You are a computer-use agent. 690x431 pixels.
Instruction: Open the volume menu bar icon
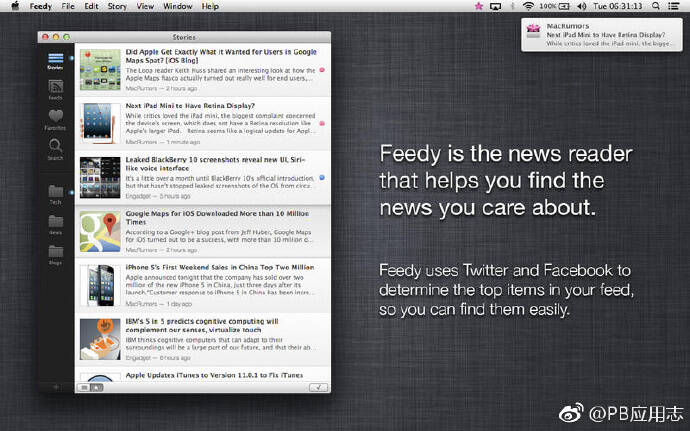tap(582, 6)
